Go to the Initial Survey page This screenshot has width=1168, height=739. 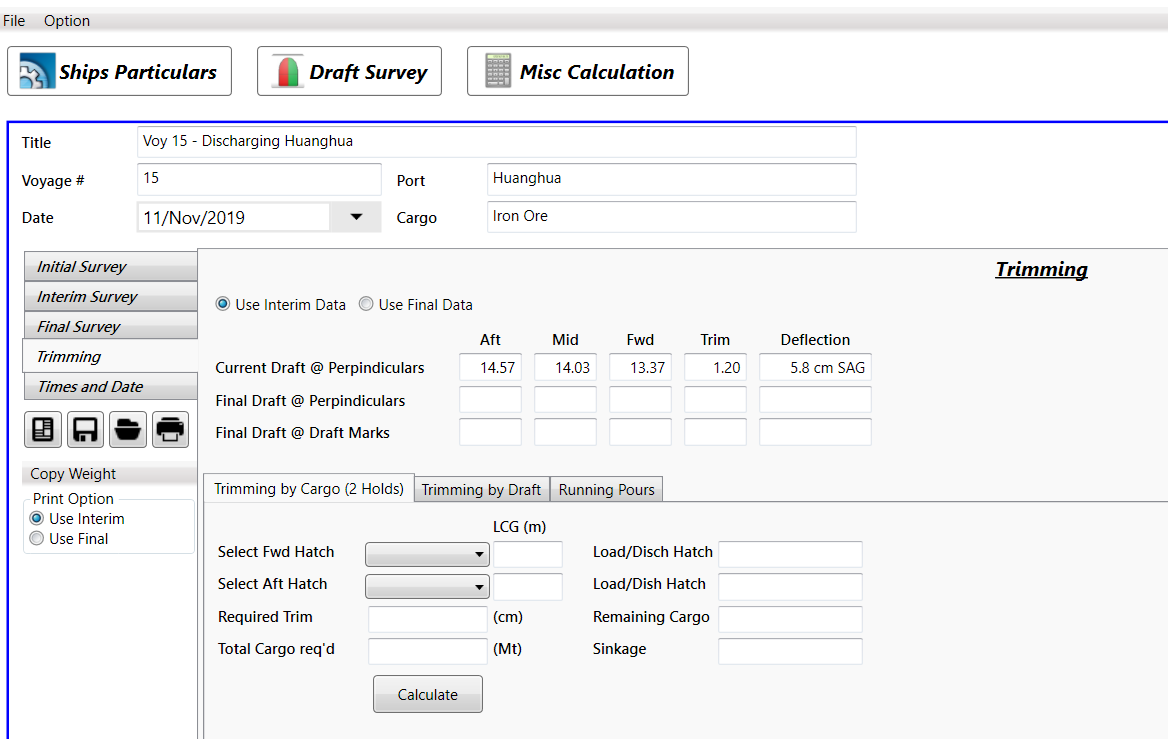82,267
